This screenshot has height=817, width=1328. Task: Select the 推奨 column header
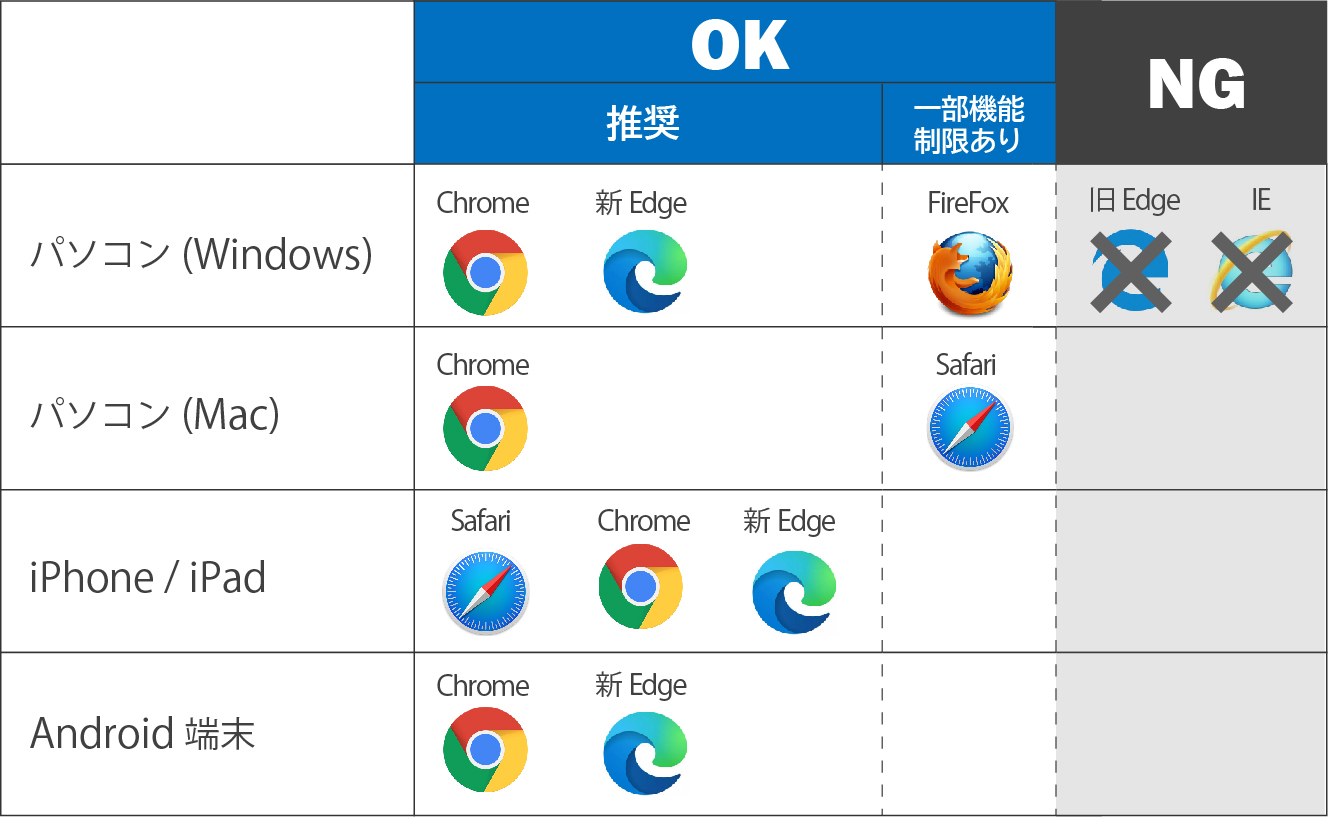tap(643, 124)
